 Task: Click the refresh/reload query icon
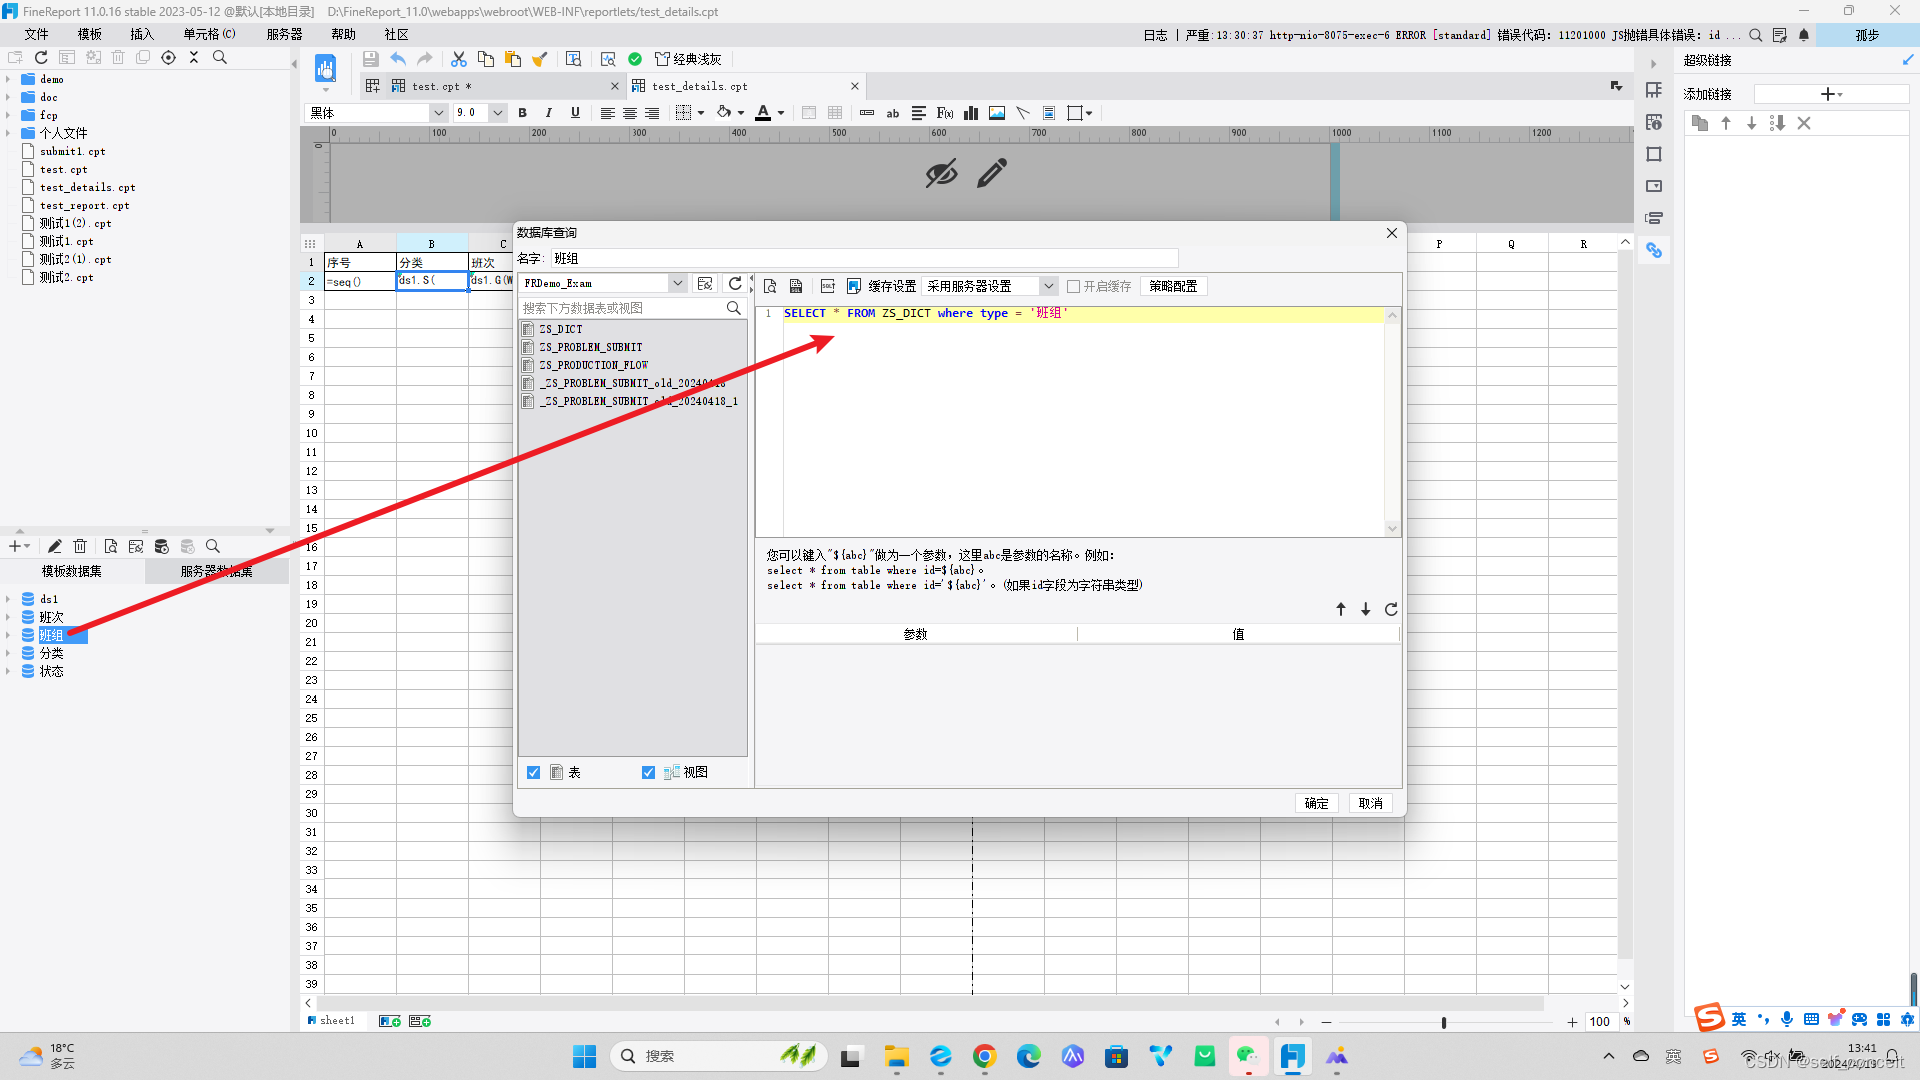pos(735,286)
